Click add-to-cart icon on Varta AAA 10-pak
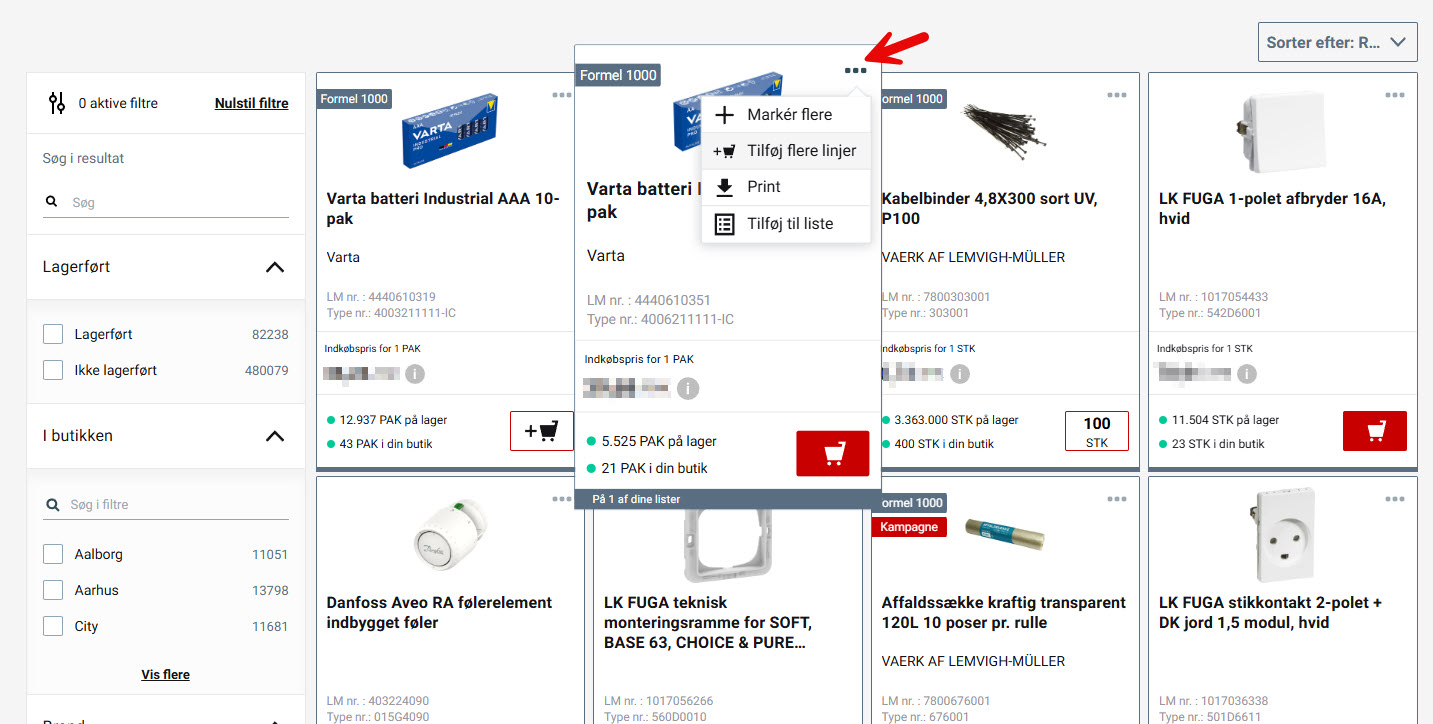 click(541, 431)
